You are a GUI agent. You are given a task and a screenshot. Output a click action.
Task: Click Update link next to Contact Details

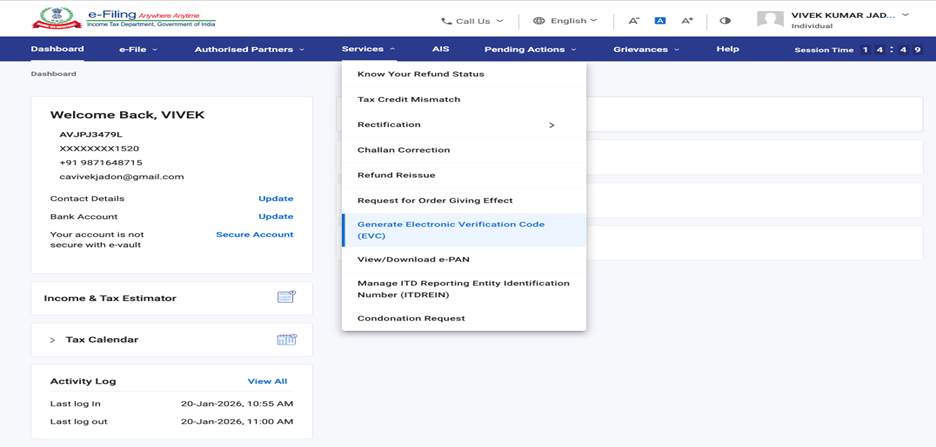point(275,198)
